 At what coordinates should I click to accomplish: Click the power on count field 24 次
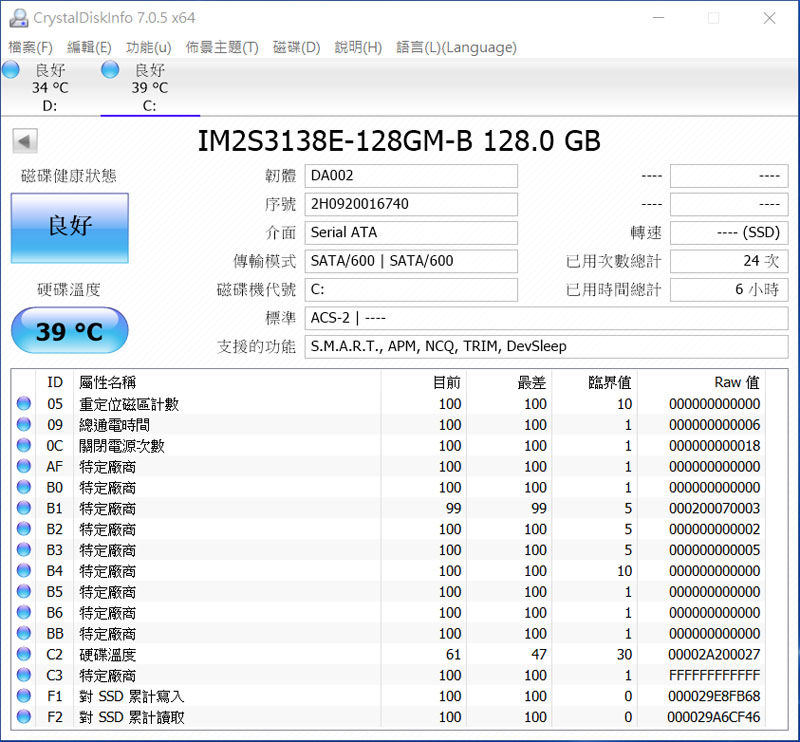729,261
